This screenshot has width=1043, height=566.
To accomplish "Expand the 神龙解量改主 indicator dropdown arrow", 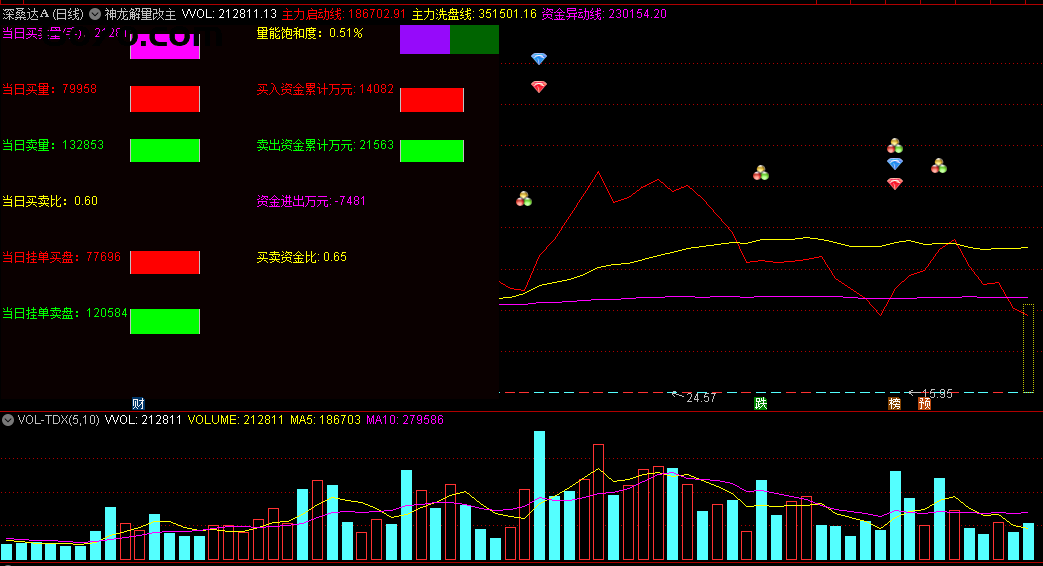I will click(x=95, y=14).
